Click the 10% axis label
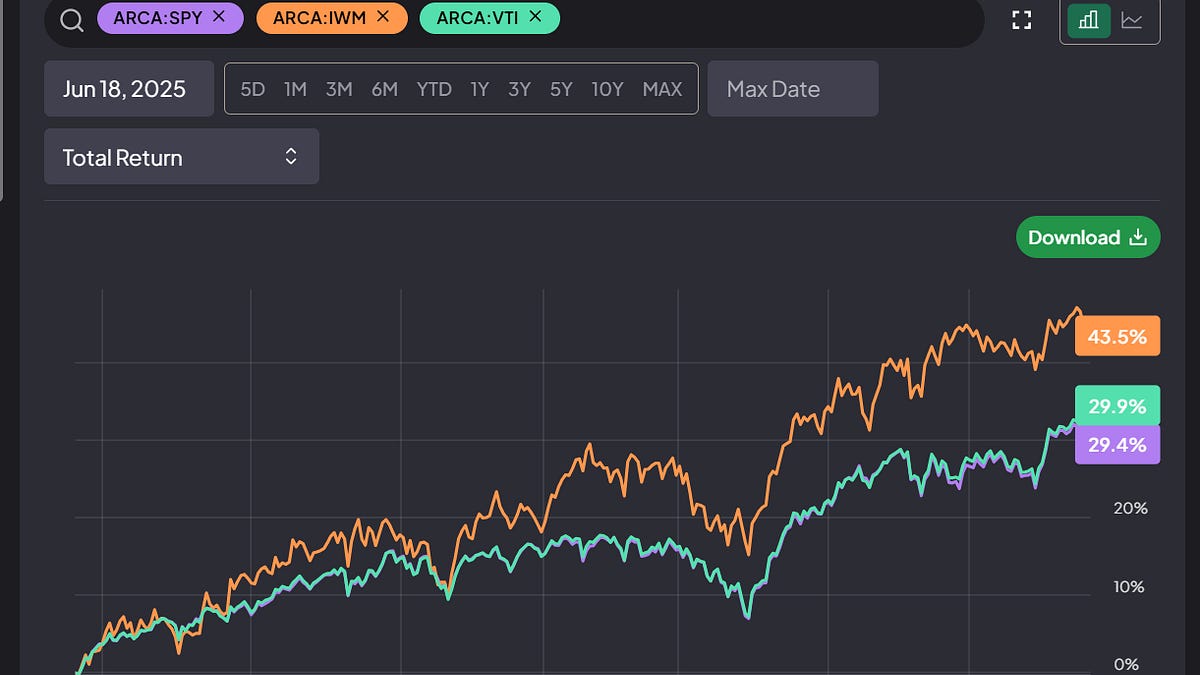1200x675 pixels. pos(1129,587)
